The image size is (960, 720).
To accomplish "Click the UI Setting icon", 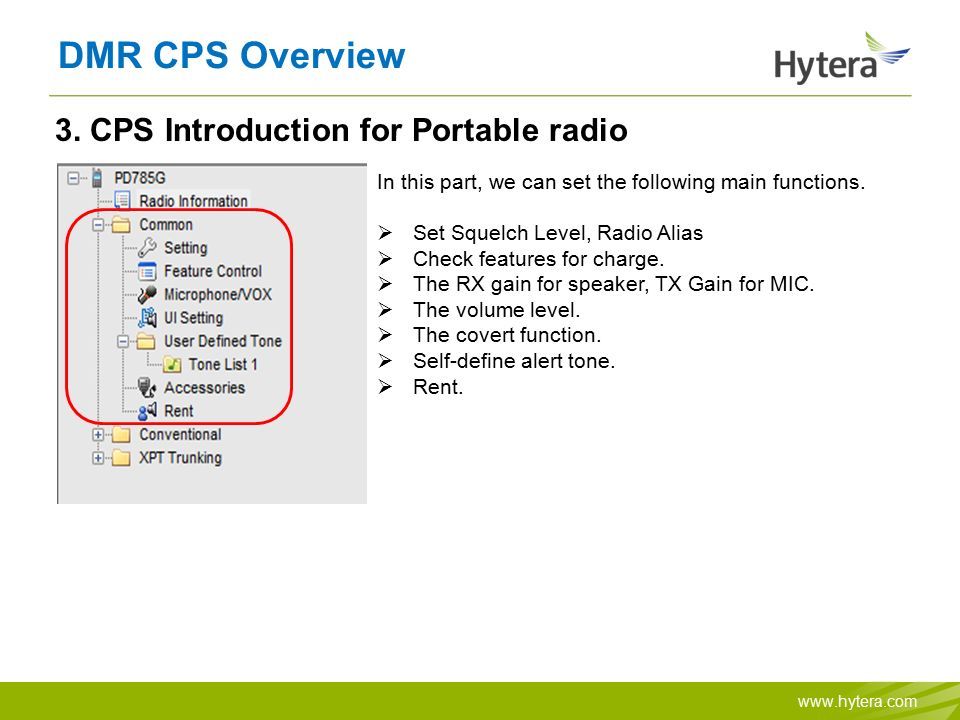I will (147, 318).
